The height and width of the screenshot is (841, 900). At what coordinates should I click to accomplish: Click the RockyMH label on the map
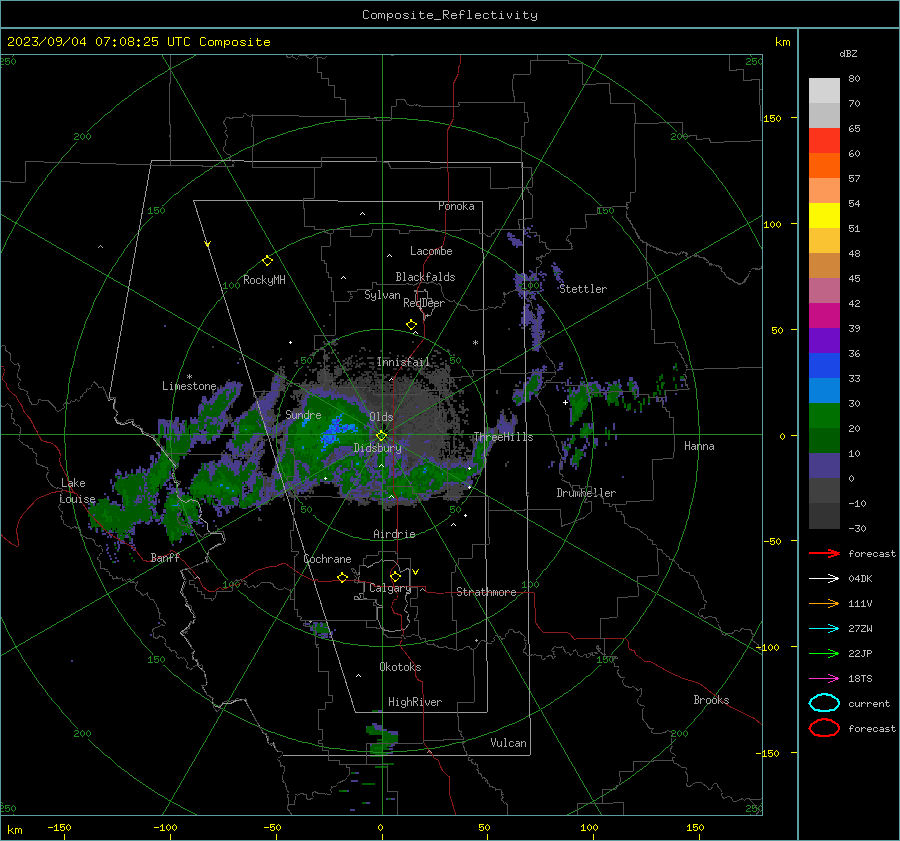point(264,280)
